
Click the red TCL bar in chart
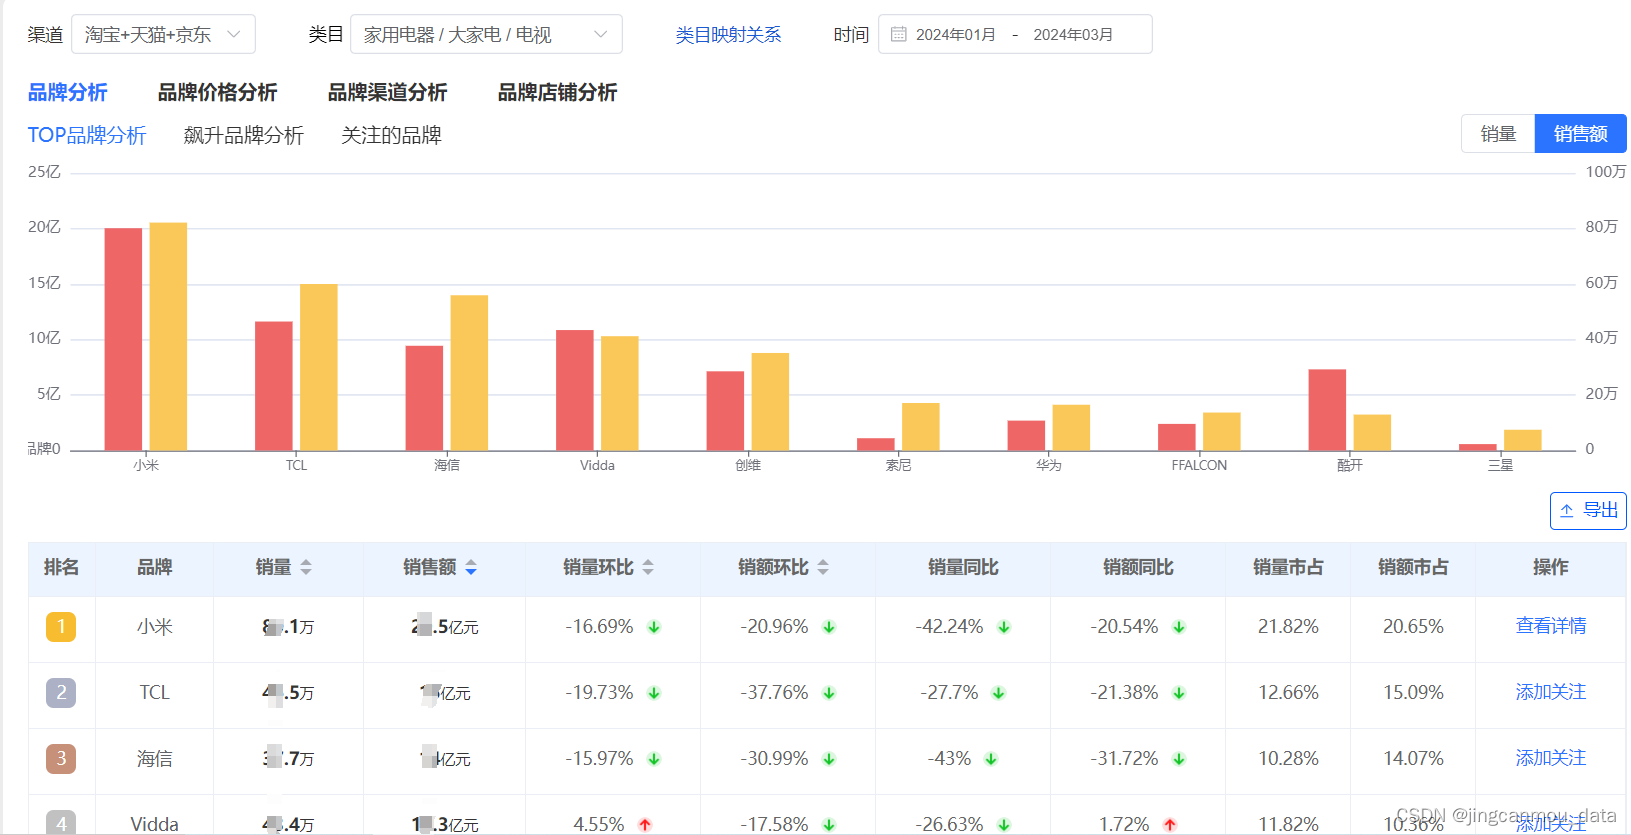click(274, 386)
